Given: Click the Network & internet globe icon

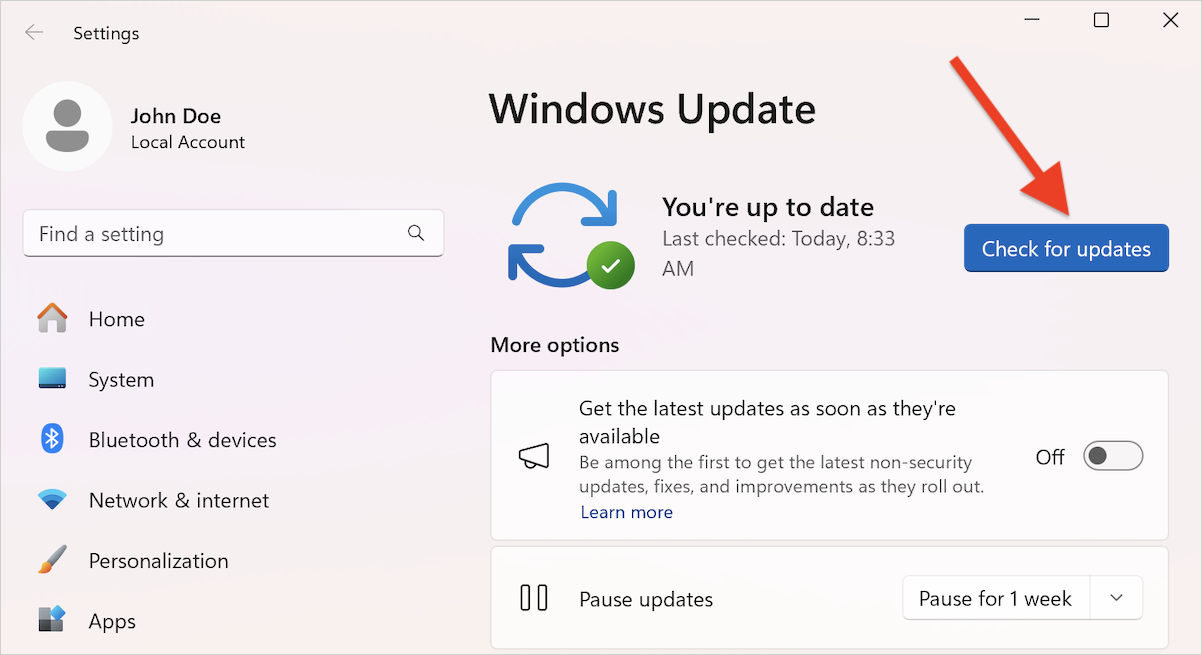Looking at the screenshot, I should [x=51, y=500].
